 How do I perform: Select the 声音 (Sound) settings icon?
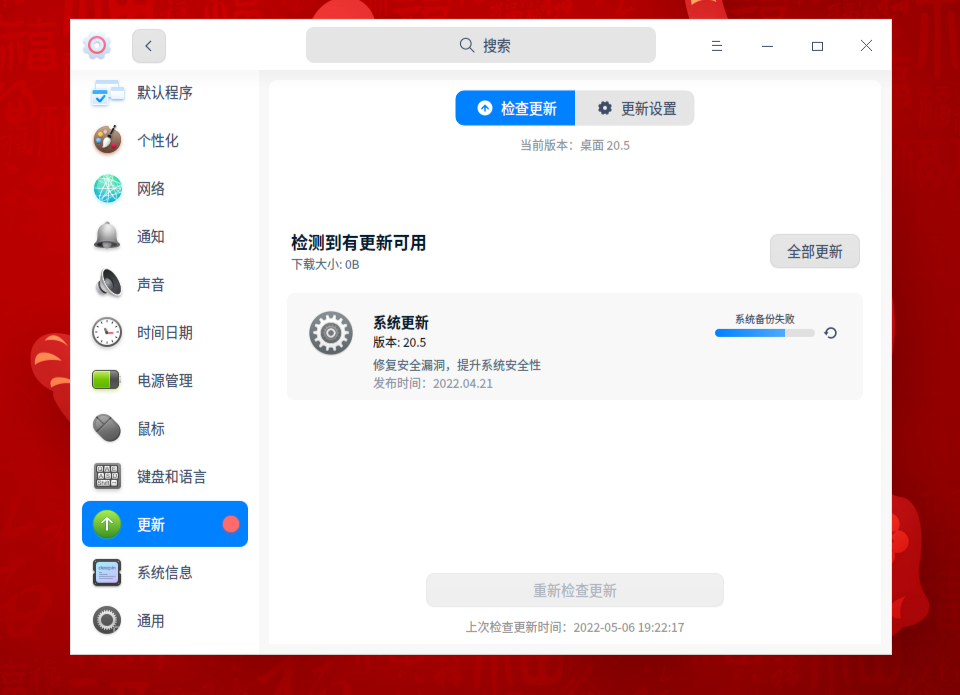coord(107,284)
